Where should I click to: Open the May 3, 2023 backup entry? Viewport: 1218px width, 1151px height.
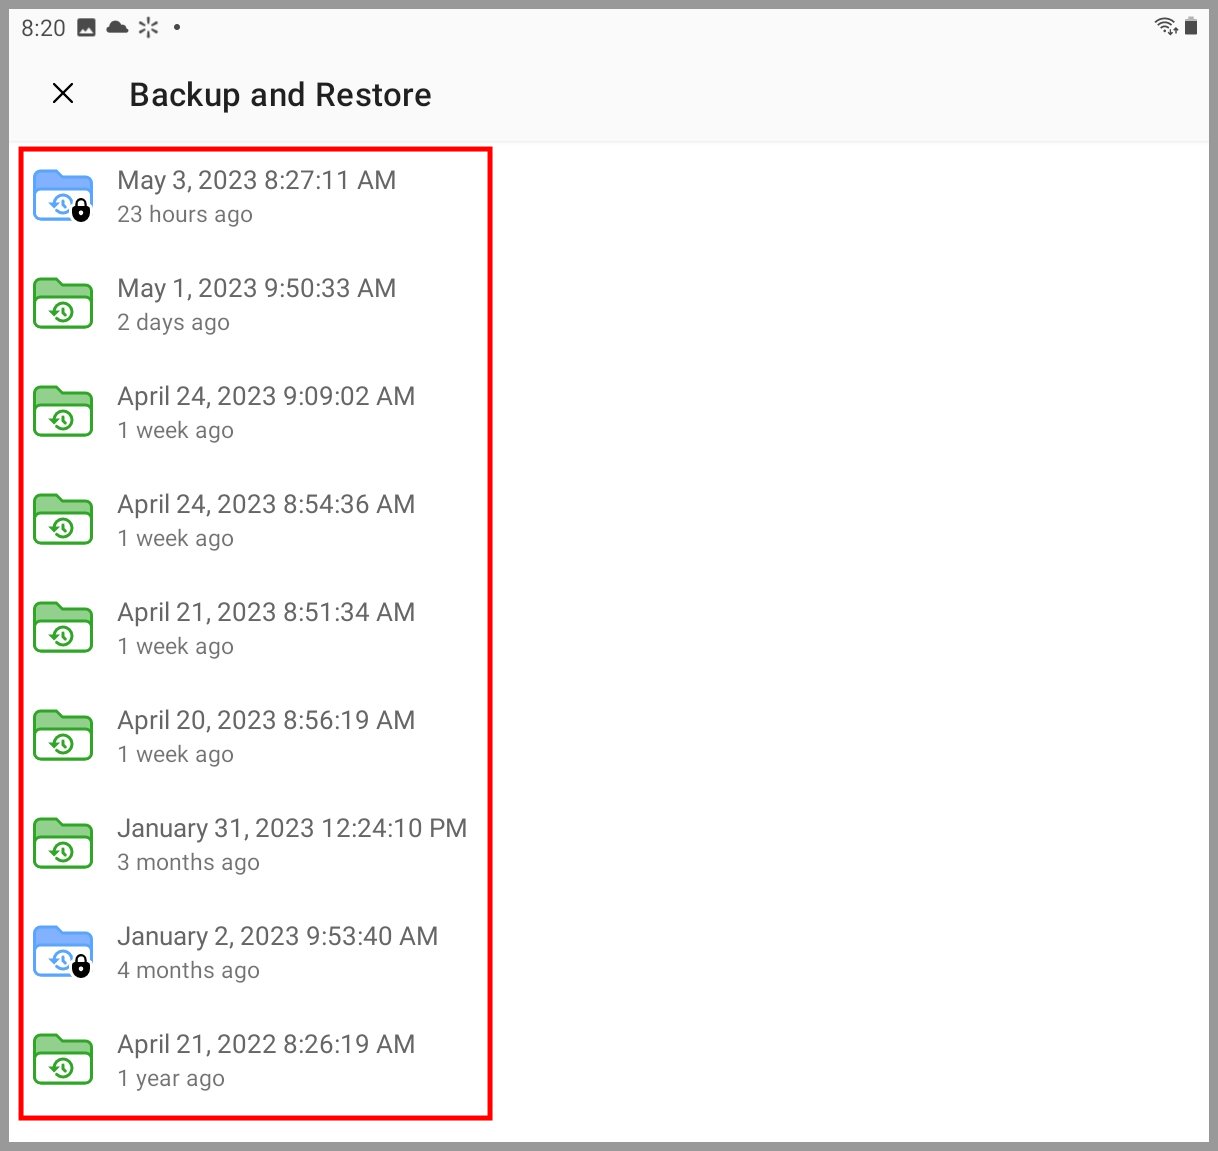257,196
